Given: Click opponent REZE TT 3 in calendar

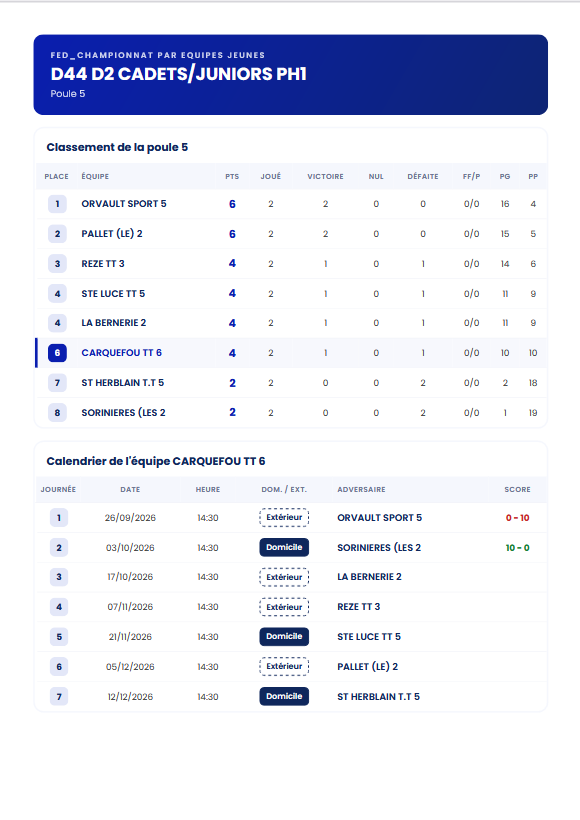Looking at the screenshot, I should [x=358, y=607].
